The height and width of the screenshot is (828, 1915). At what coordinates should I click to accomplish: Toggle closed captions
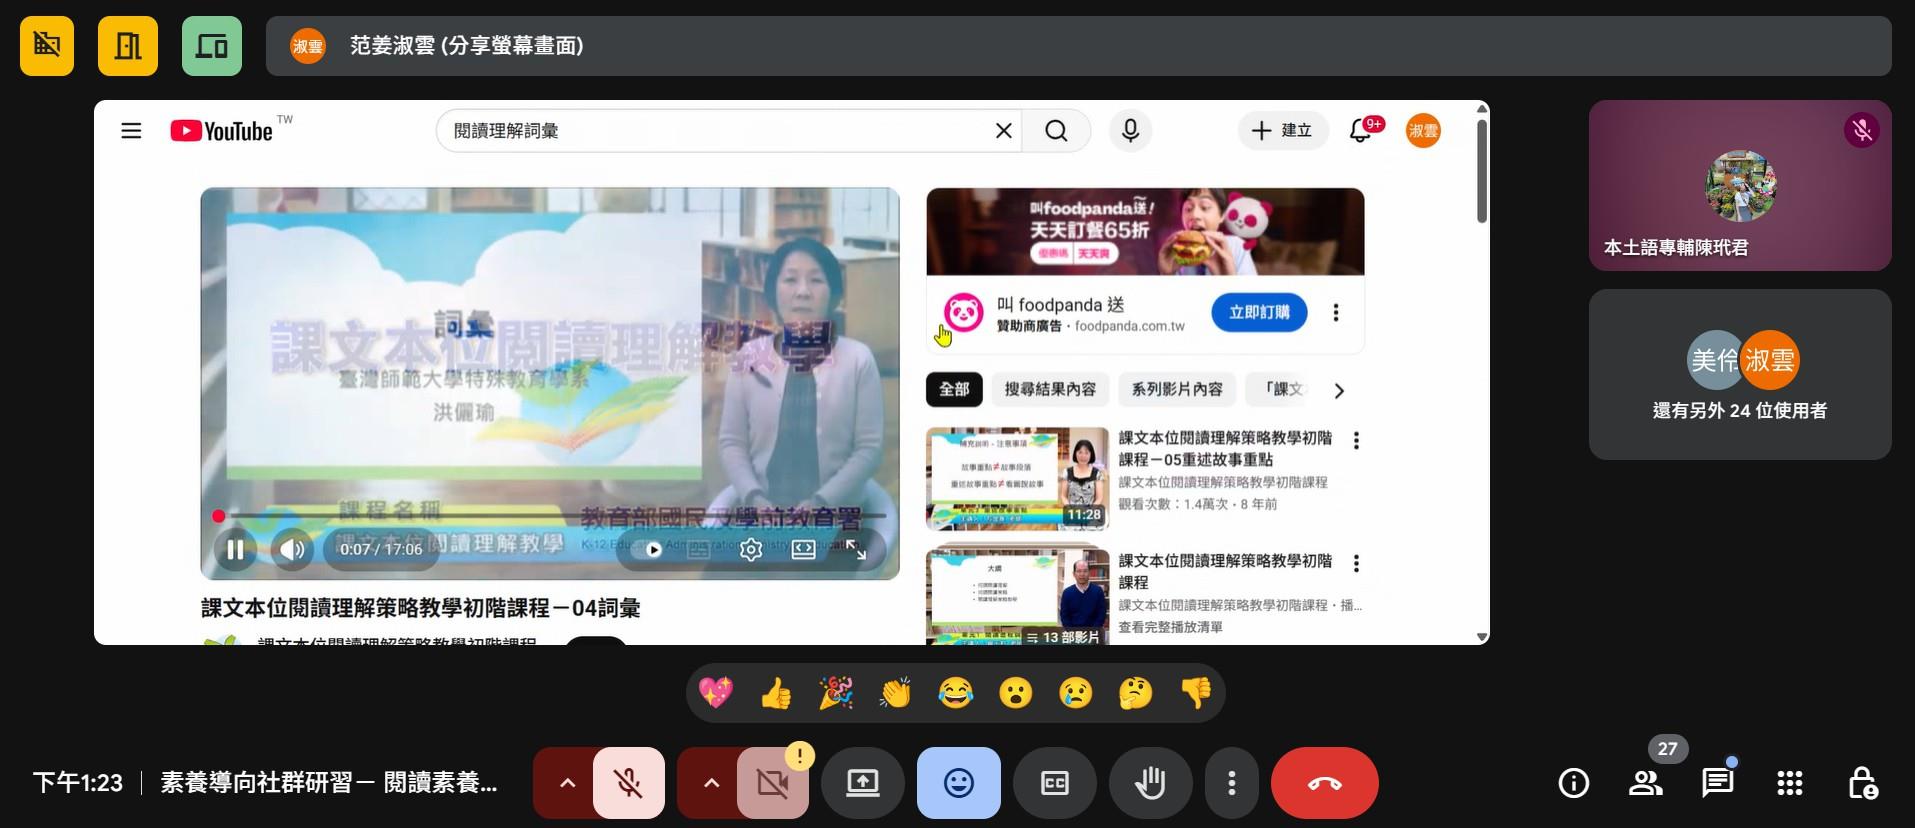[1054, 783]
